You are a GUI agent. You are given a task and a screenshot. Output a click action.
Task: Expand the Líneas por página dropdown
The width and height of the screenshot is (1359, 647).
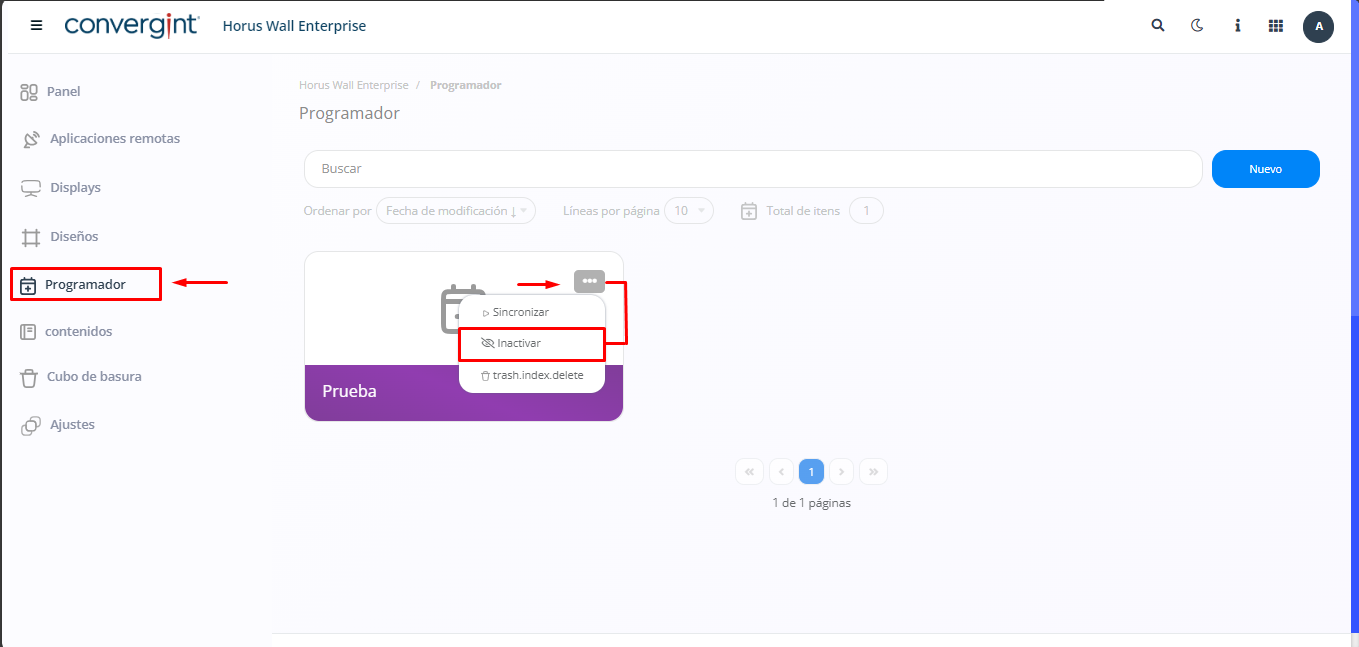pyautogui.click(x=689, y=211)
